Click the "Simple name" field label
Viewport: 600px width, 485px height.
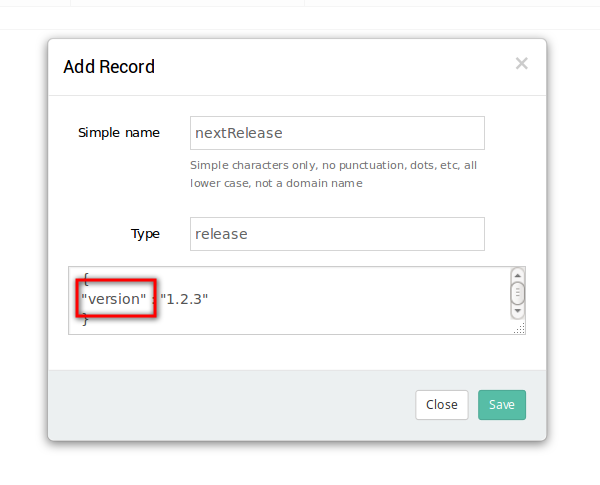[x=119, y=133]
